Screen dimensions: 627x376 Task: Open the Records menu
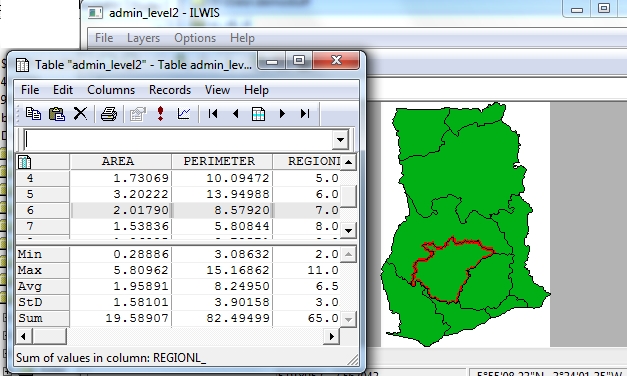[x=170, y=90]
